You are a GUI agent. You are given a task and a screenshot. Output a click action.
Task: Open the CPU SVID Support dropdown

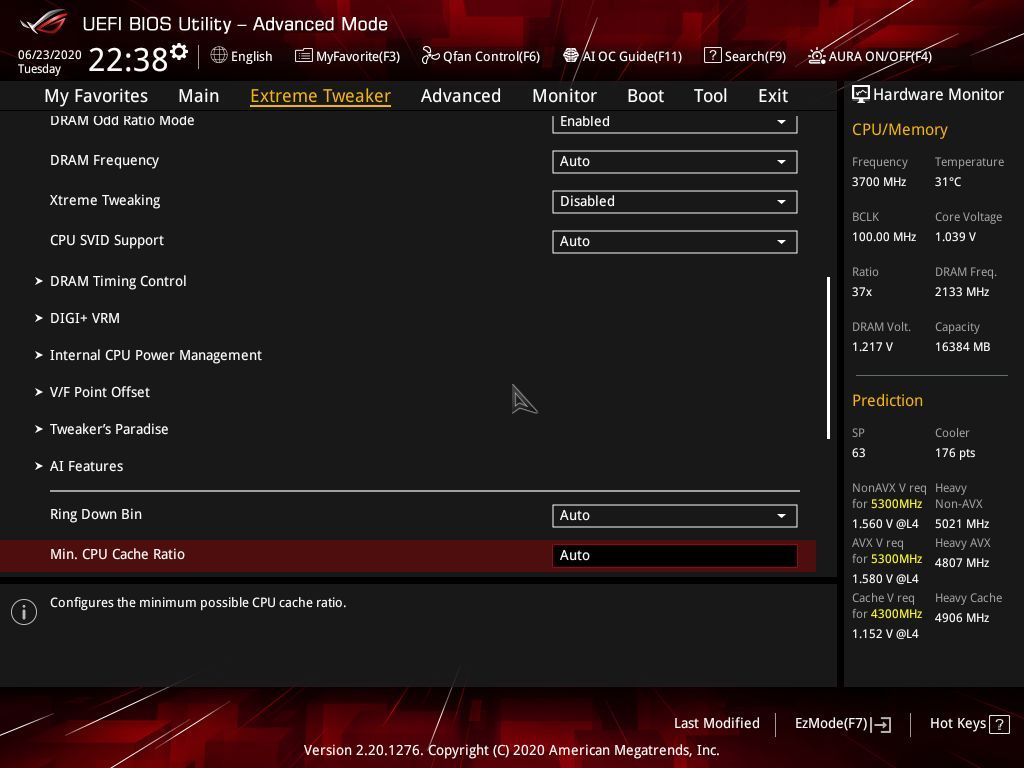click(675, 241)
